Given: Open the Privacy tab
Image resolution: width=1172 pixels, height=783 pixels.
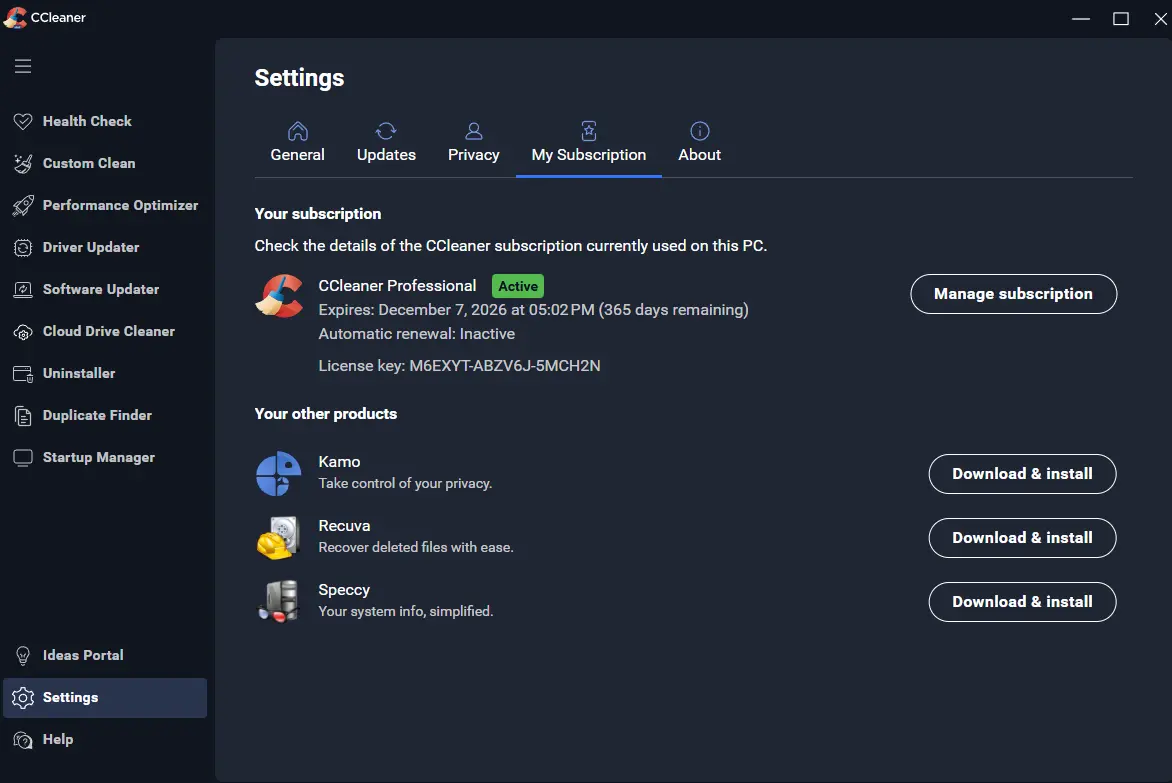Looking at the screenshot, I should (474, 143).
